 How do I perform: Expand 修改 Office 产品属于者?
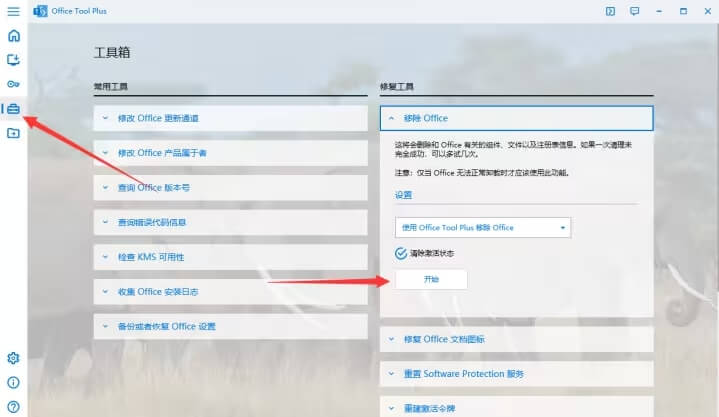point(231,153)
